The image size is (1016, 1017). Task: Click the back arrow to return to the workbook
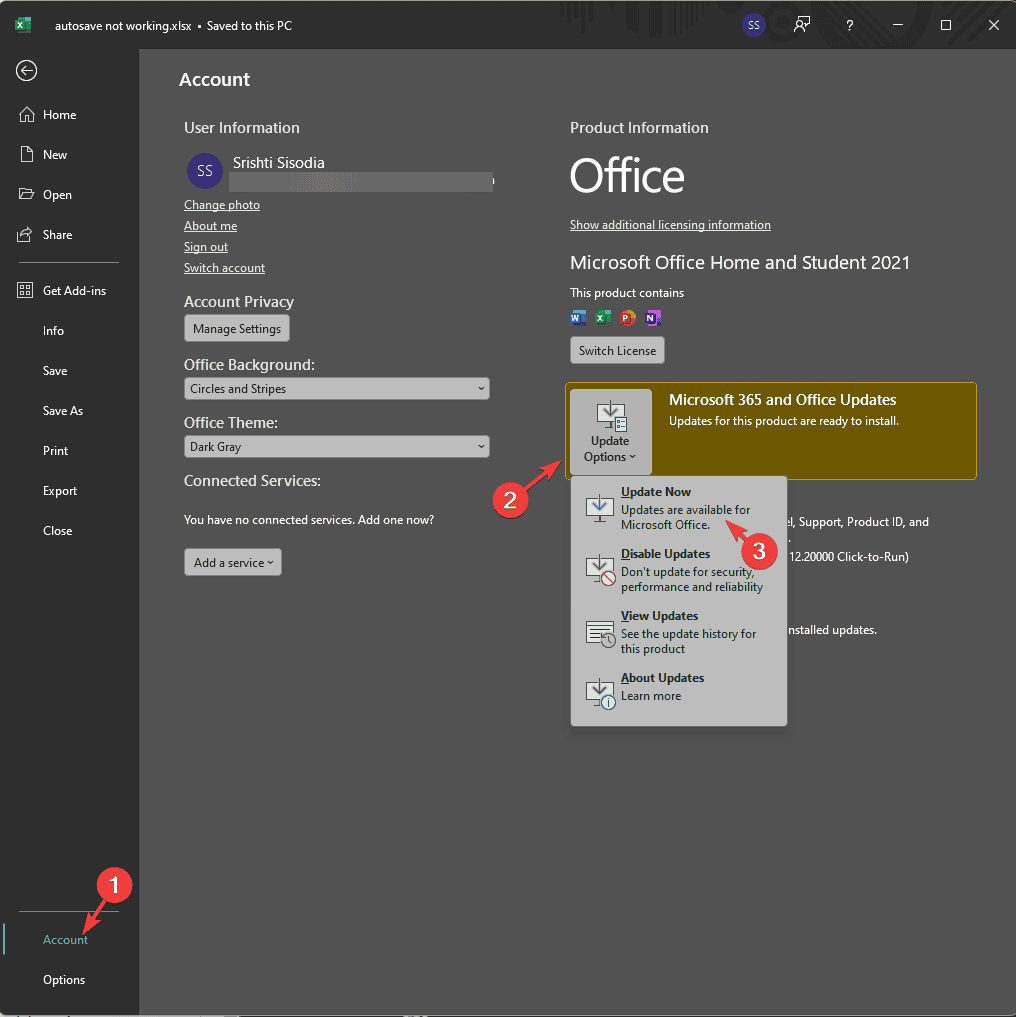[25, 70]
